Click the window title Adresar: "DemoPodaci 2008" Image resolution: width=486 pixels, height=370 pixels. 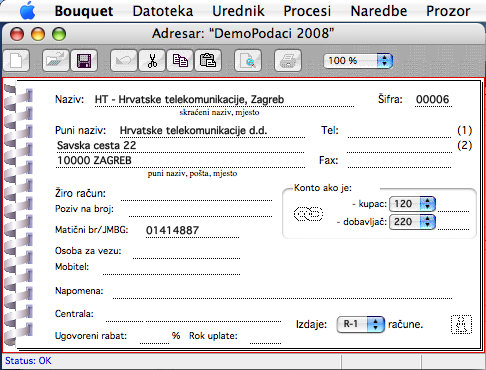(243, 34)
